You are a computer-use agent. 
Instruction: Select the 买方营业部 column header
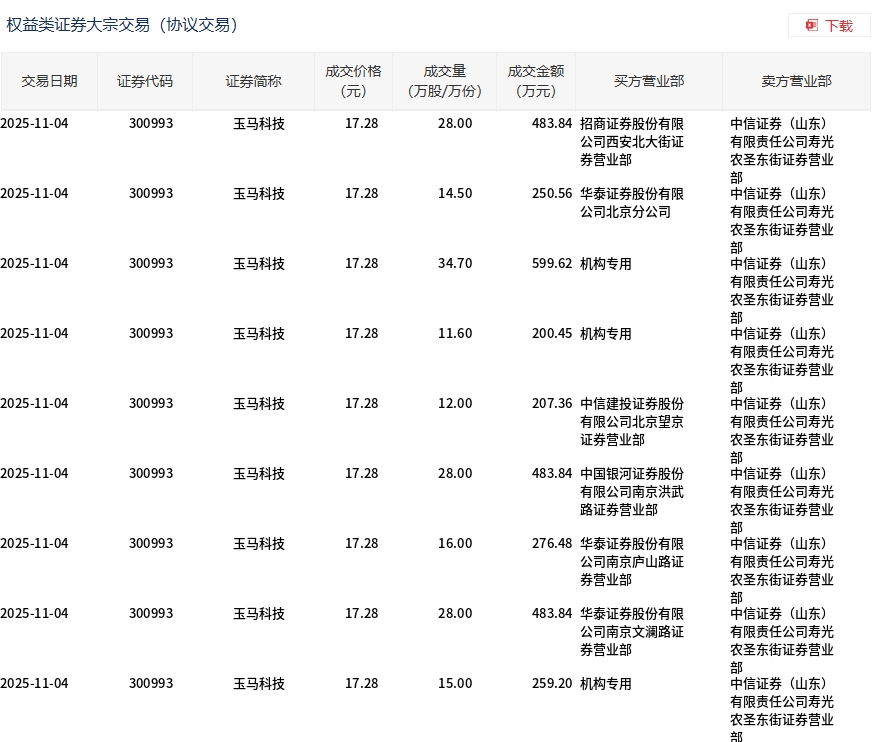(x=649, y=81)
